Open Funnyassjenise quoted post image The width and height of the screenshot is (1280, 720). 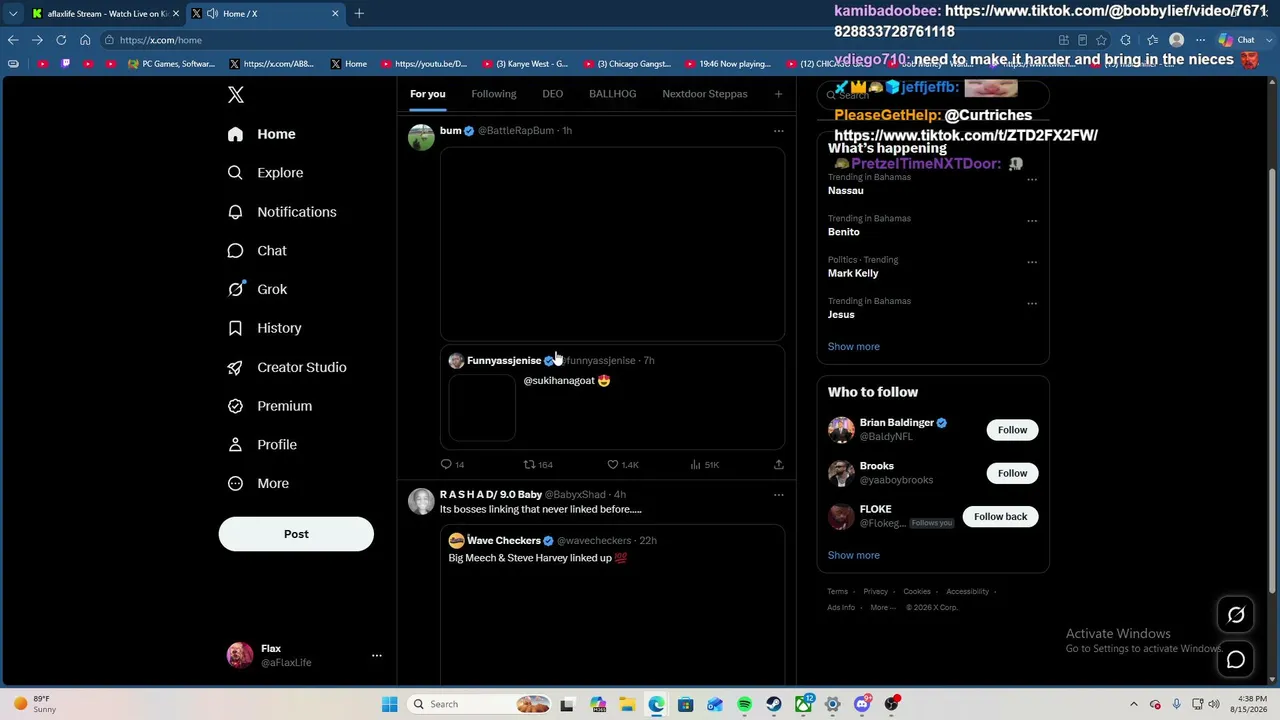[482, 407]
